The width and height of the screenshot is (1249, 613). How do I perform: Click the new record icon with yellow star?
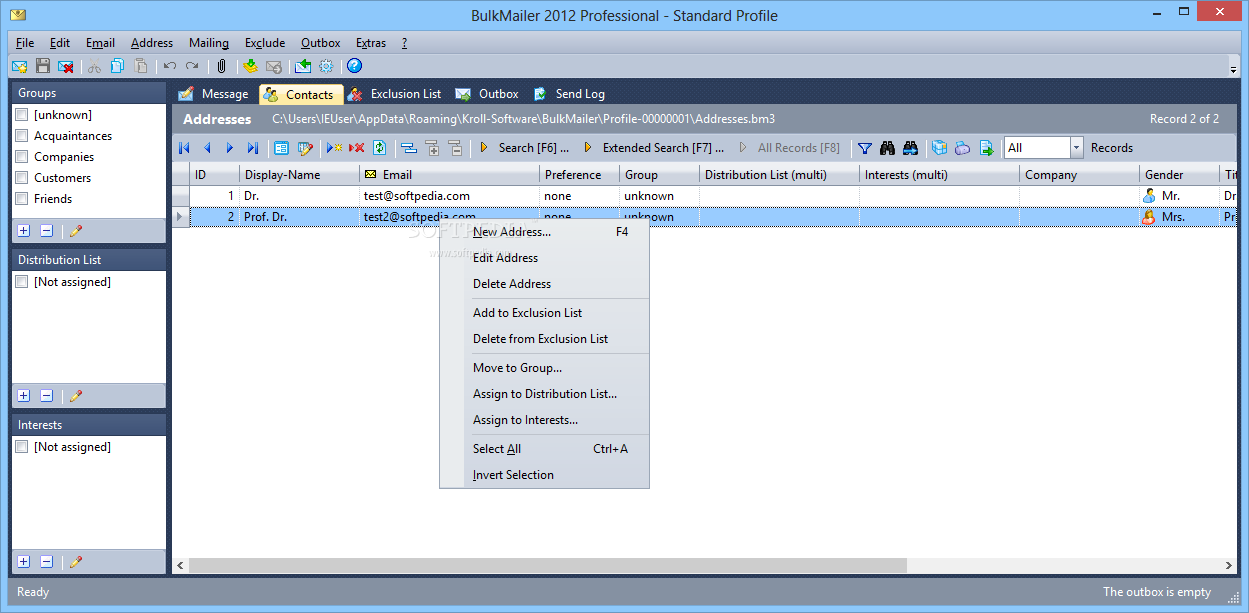point(334,148)
